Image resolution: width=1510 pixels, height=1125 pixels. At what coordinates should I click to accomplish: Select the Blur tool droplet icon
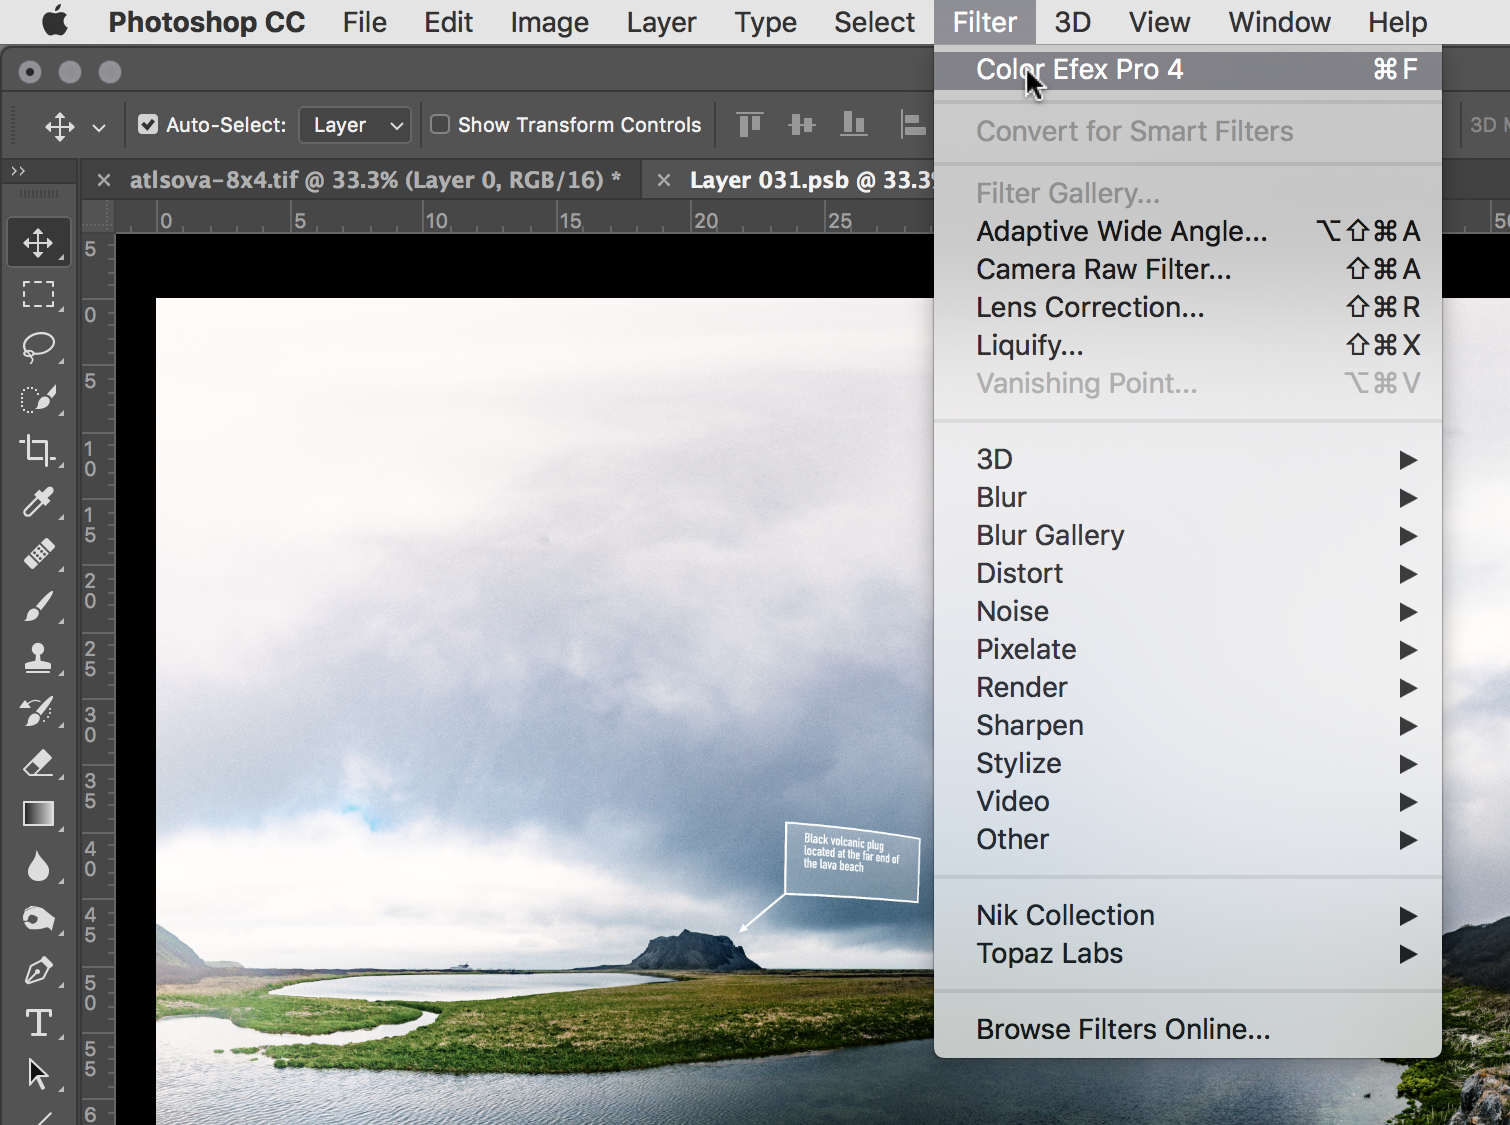click(38, 867)
